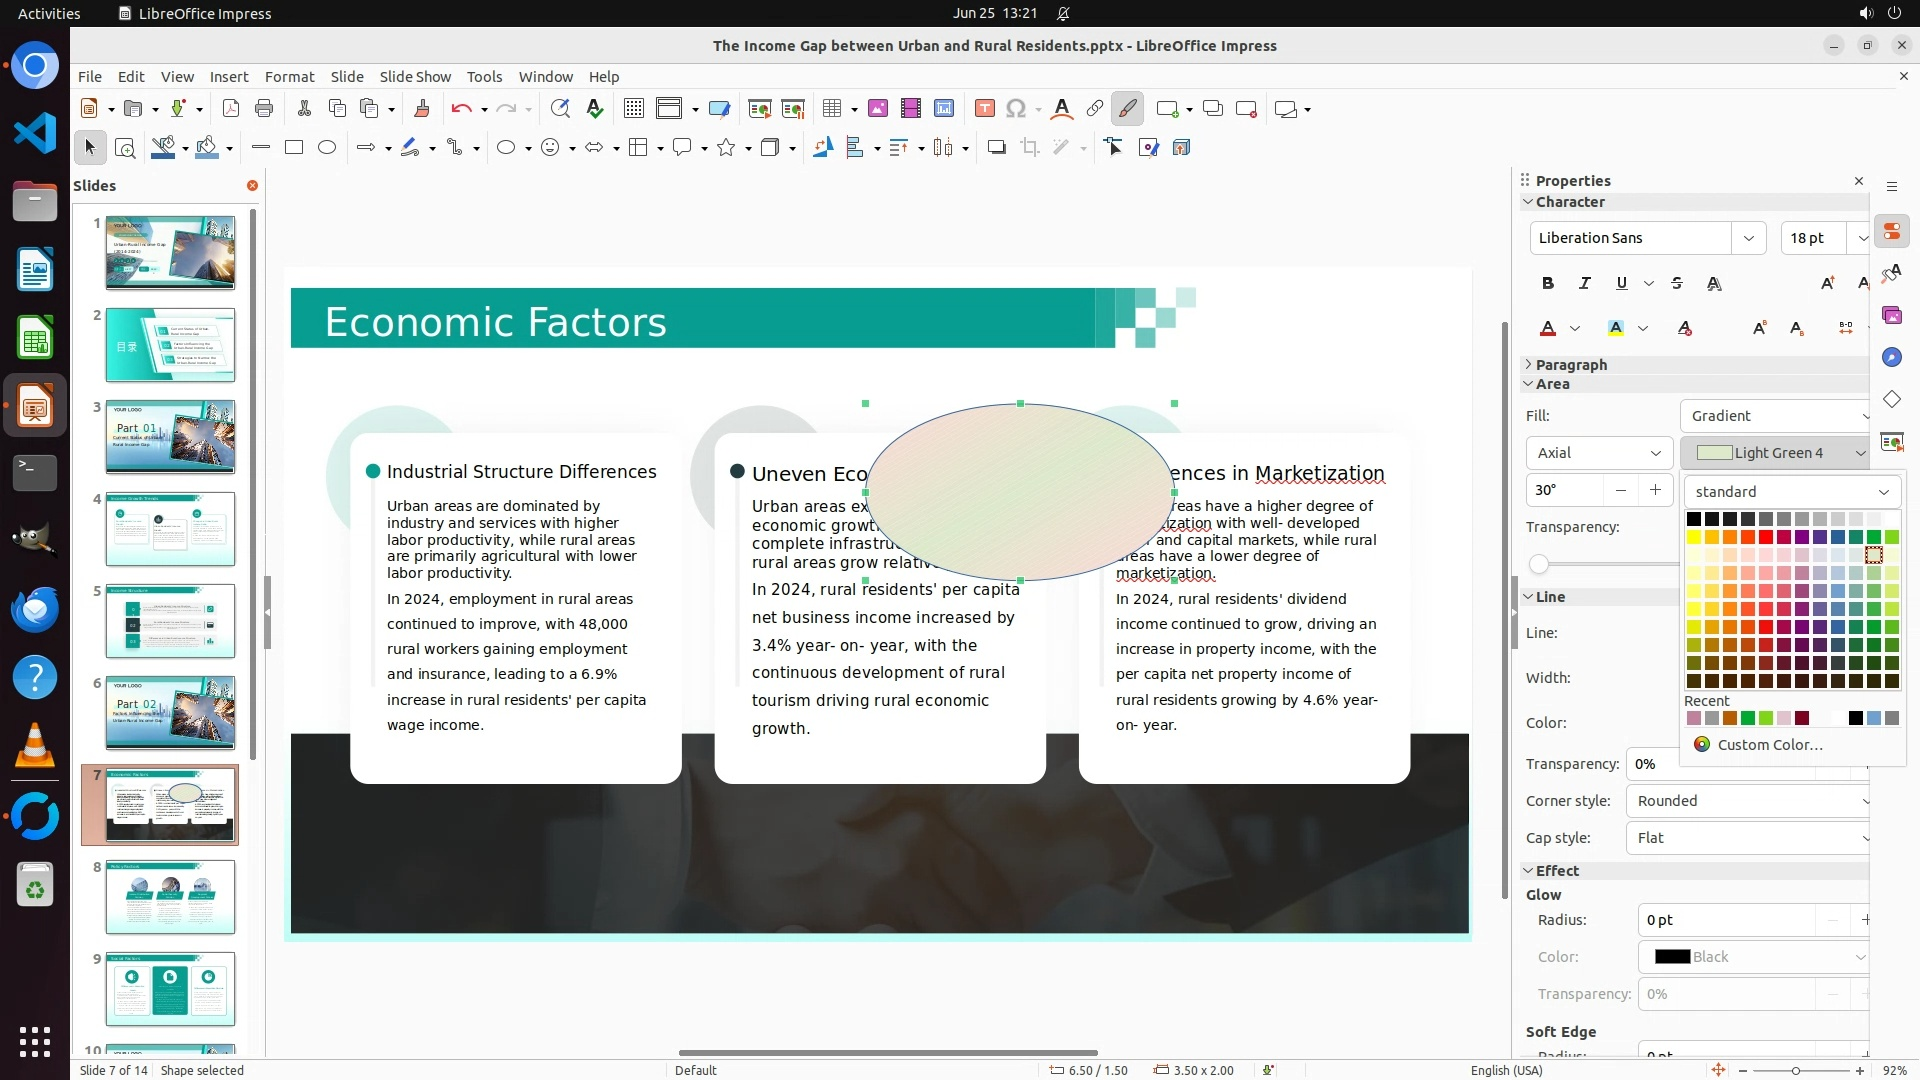Viewport: 1920px width, 1080px height.
Task: Pick yellow swatch in the color palette
Action: (x=1694, y=537)
